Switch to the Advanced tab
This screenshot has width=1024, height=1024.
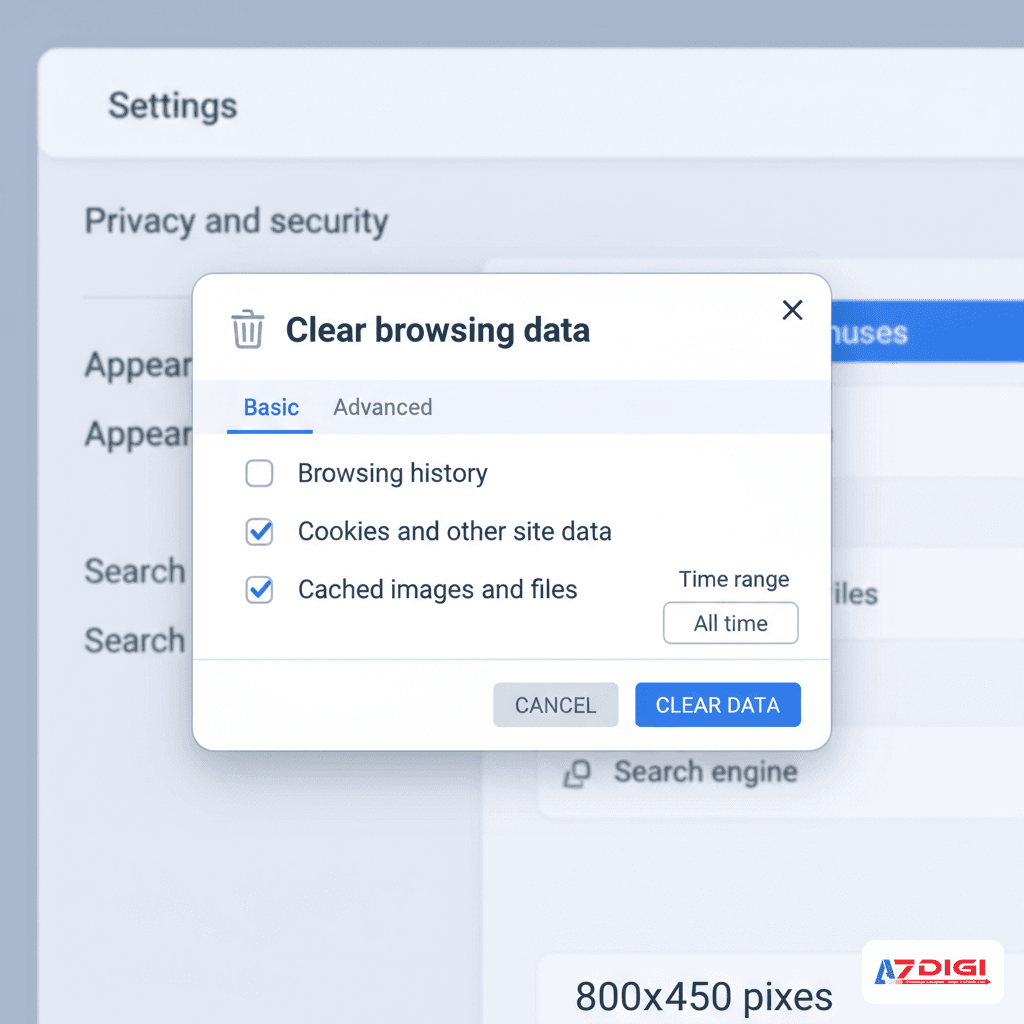[383, 407]
